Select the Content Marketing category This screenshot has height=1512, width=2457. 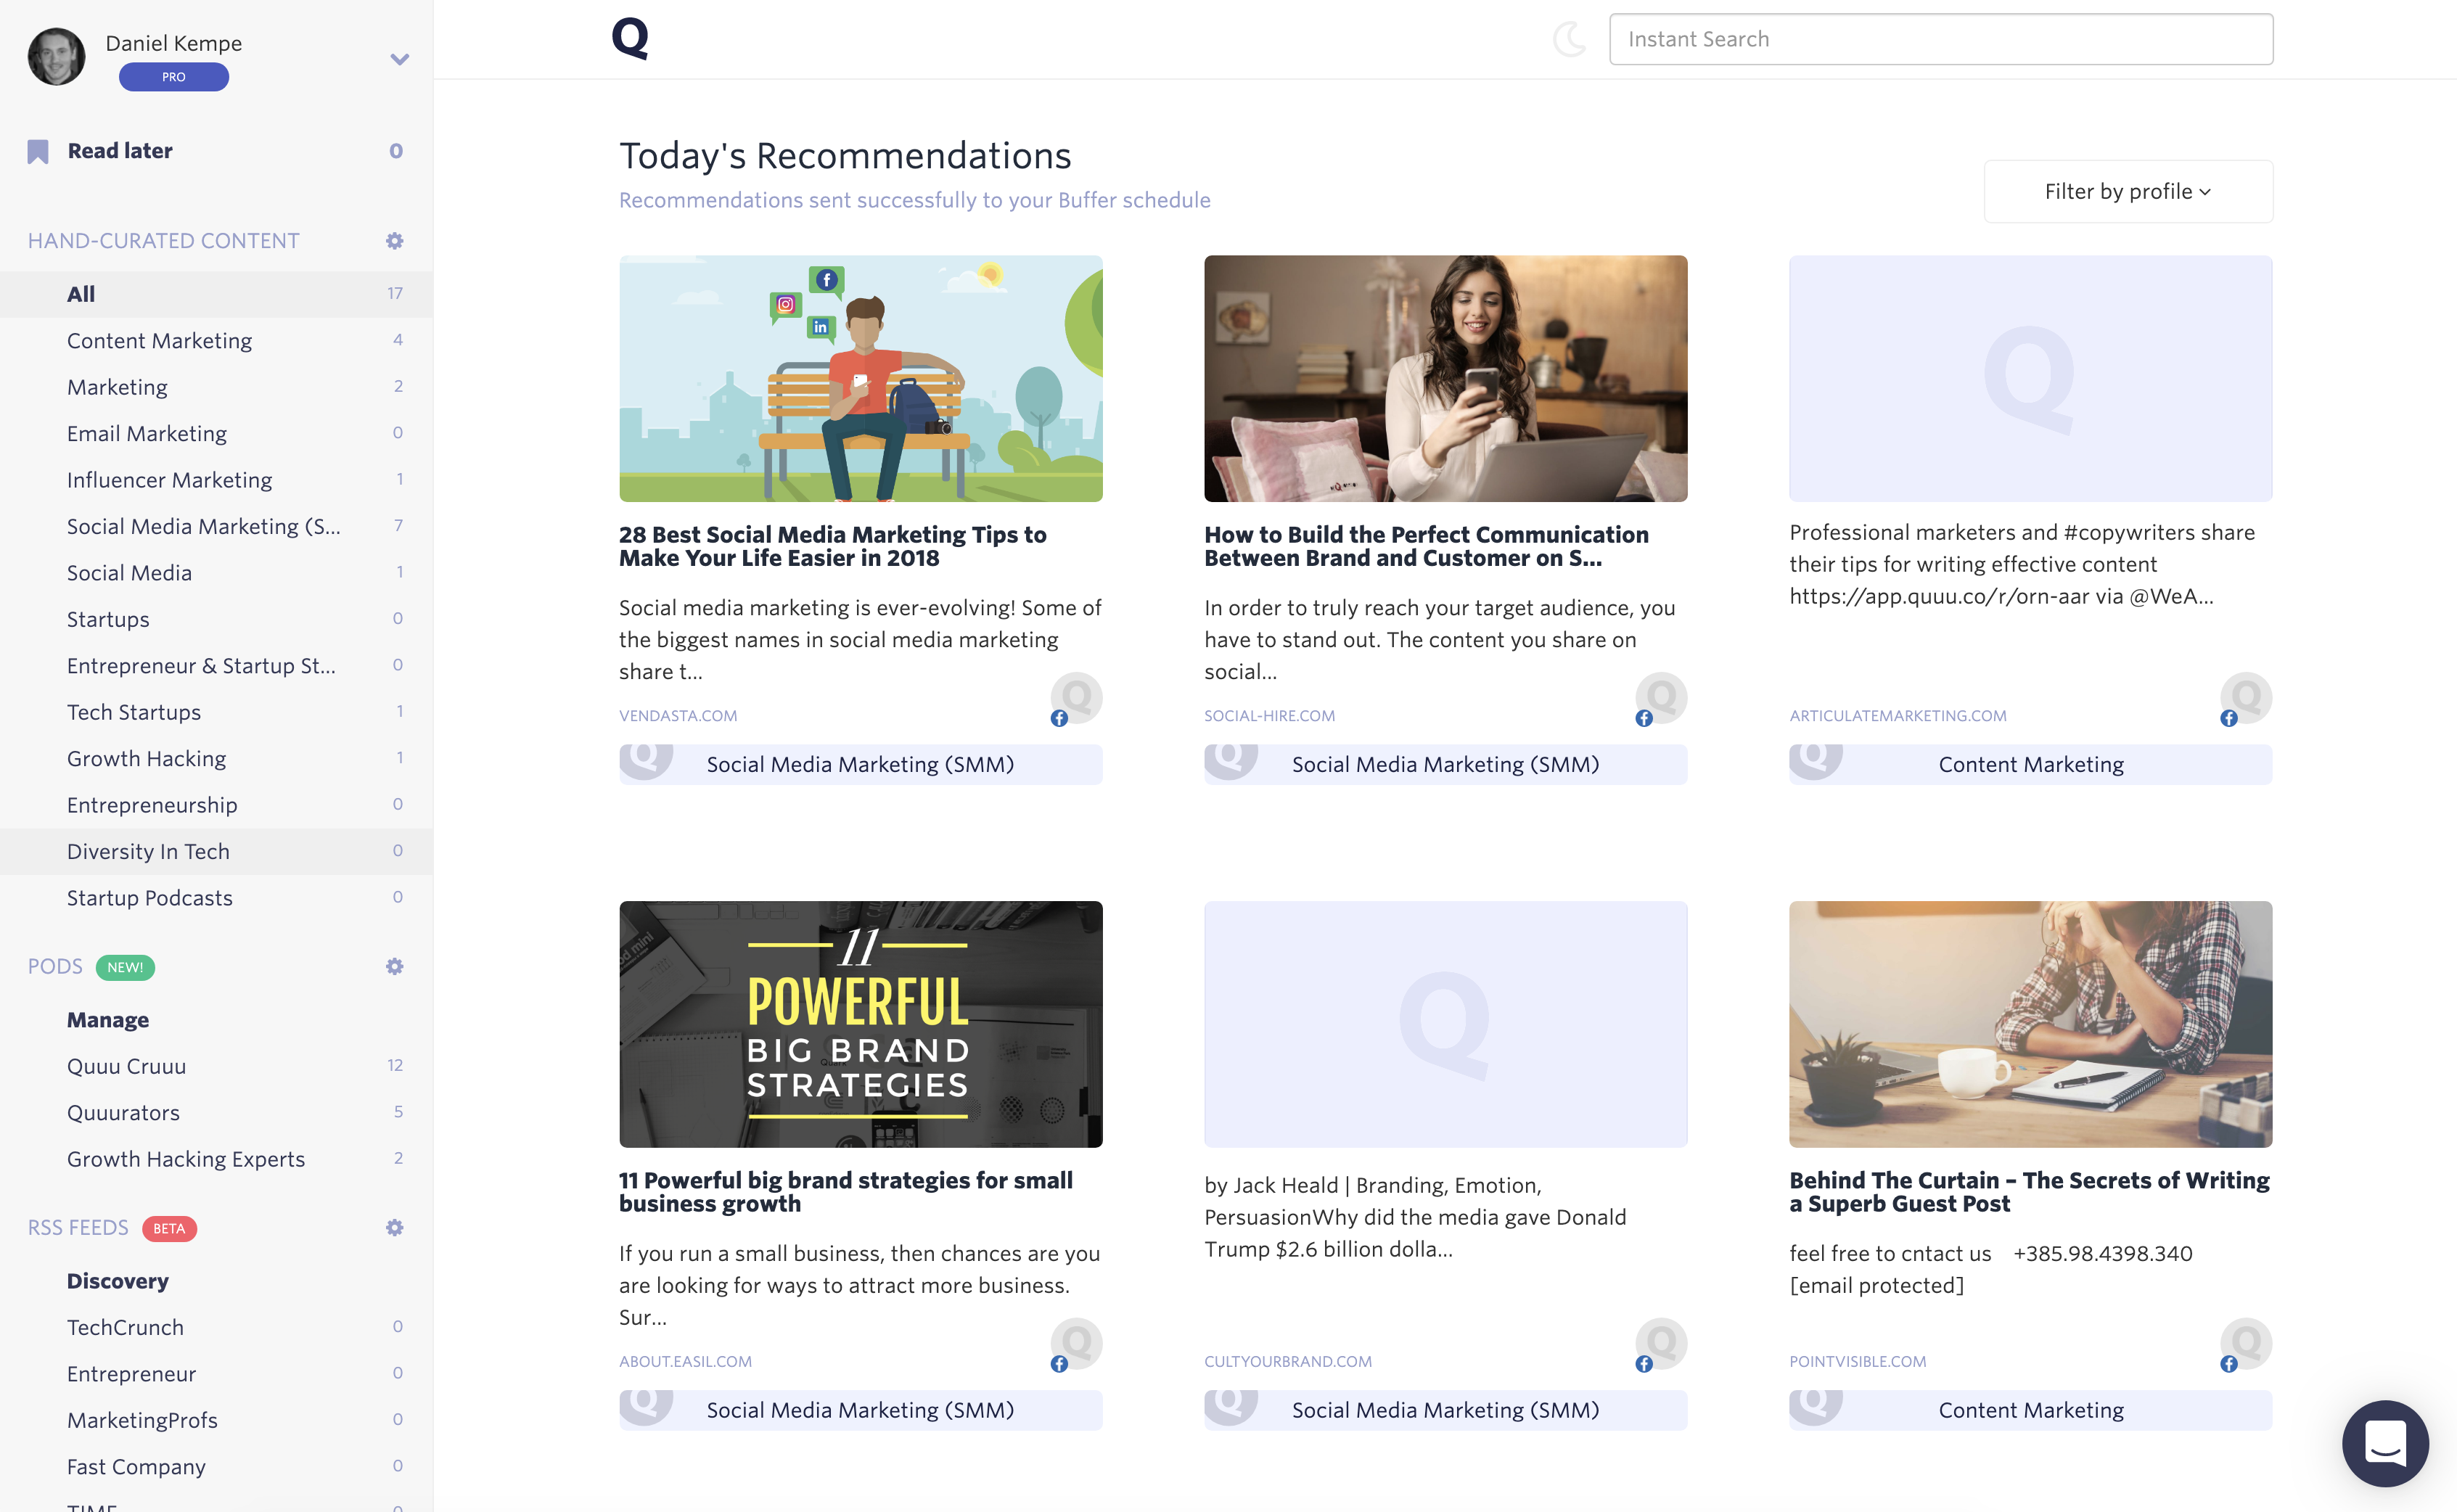tap(159, 340)
